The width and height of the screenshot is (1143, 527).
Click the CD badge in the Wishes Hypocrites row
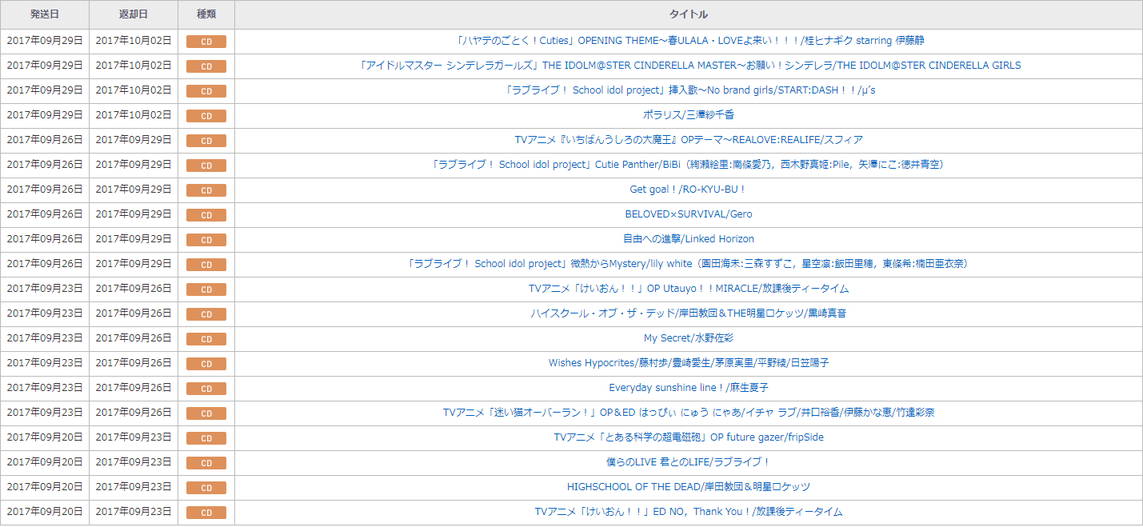(206, 364)
